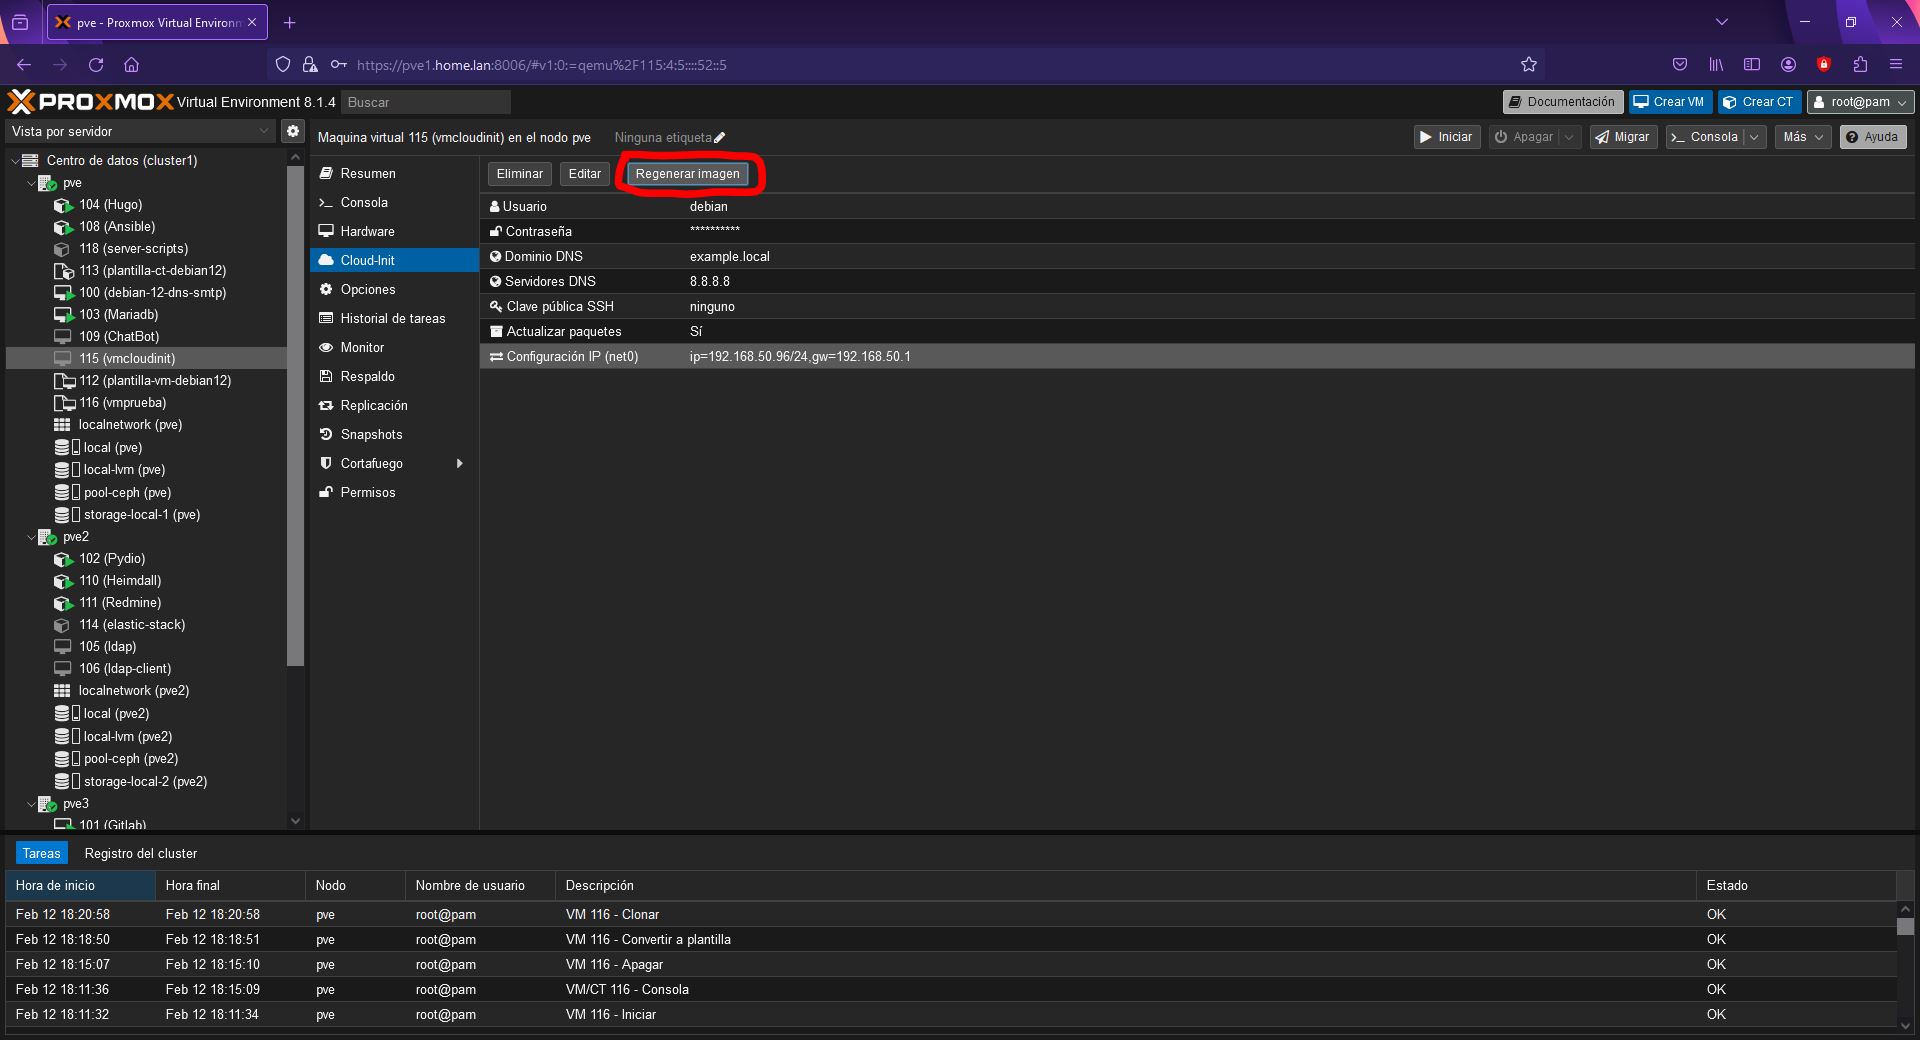Sort by Hora de inicio column header
Viewport: 1920px width, 1040px height.
click(x=81, y=885)
